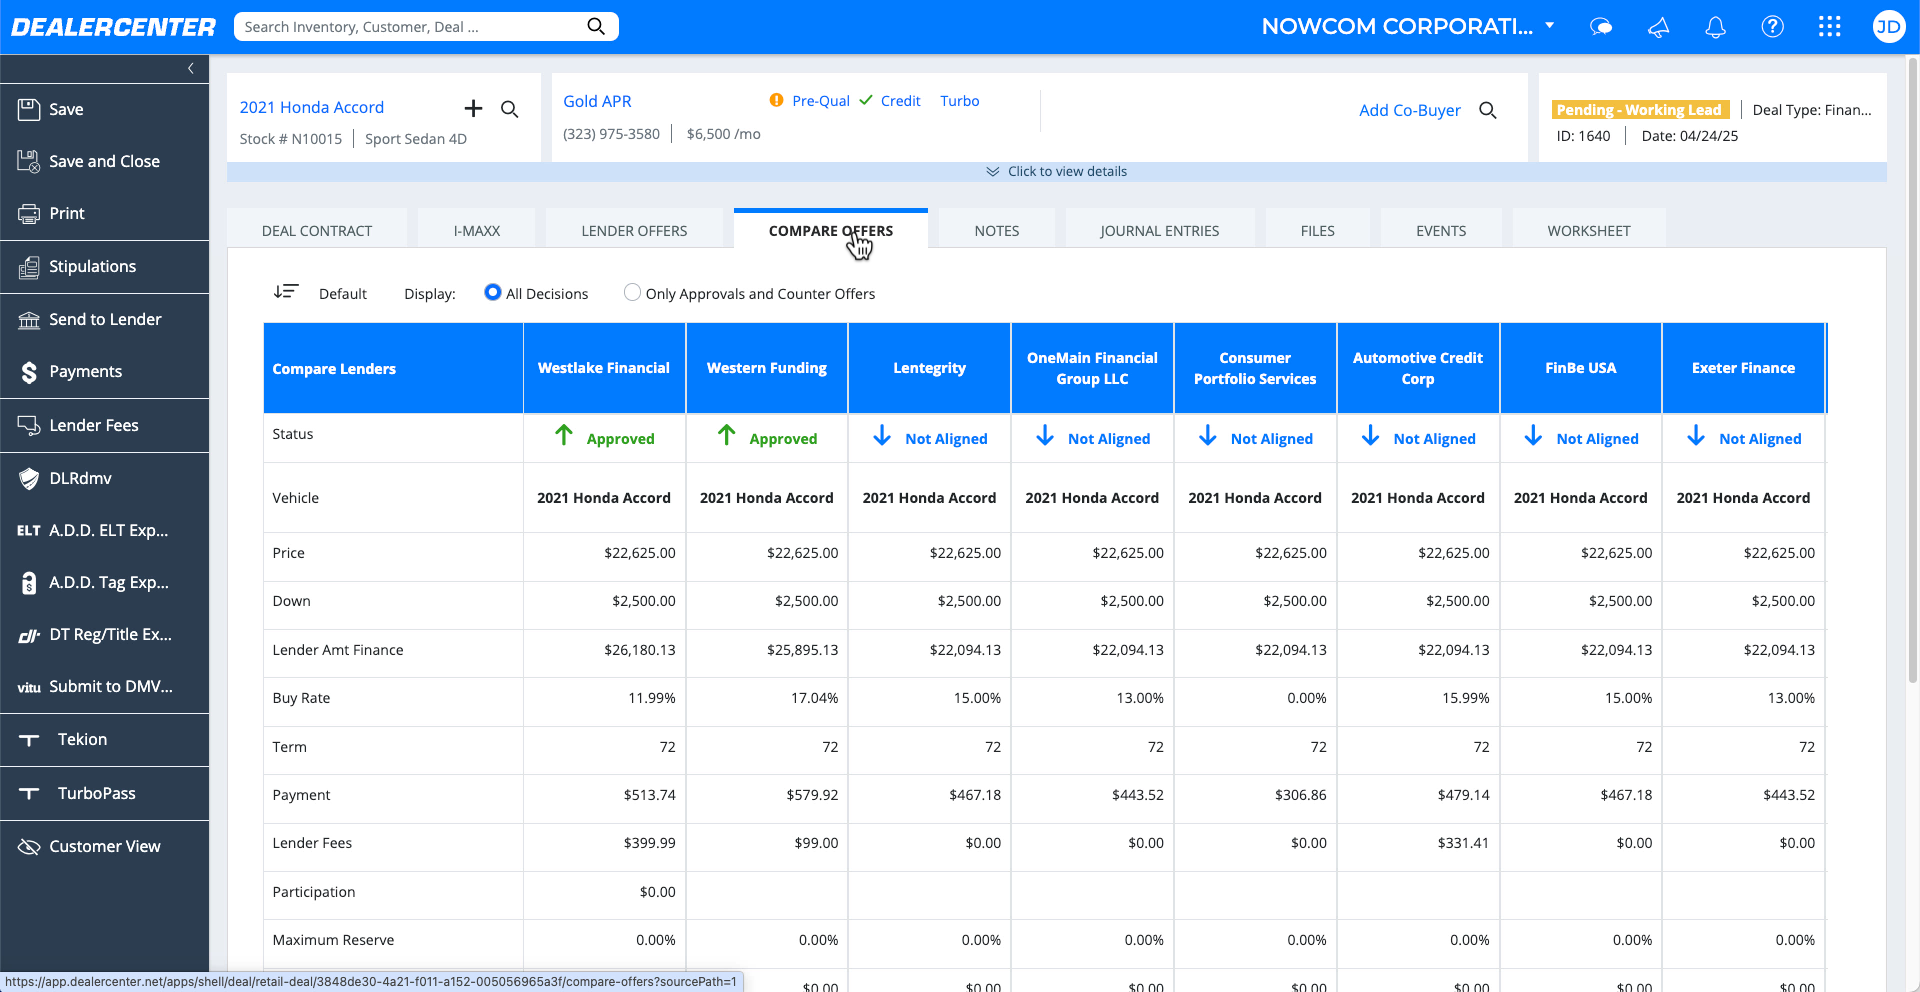
Task: Open Payments via the dollar icon
Action: 29,372
